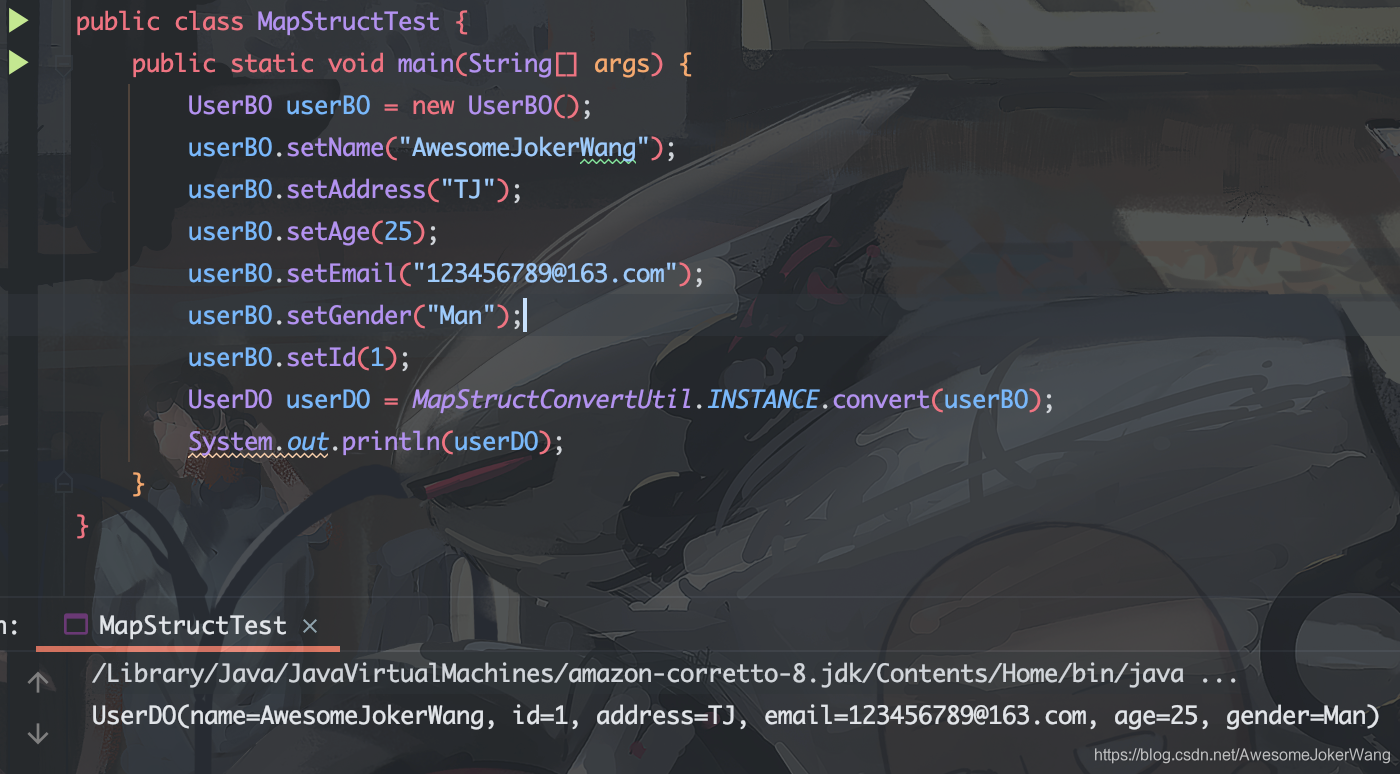This screenshot has width=1400, height=774.
Task: Click the MapStructConvertUtil class reference
Action: click(553, 400)
